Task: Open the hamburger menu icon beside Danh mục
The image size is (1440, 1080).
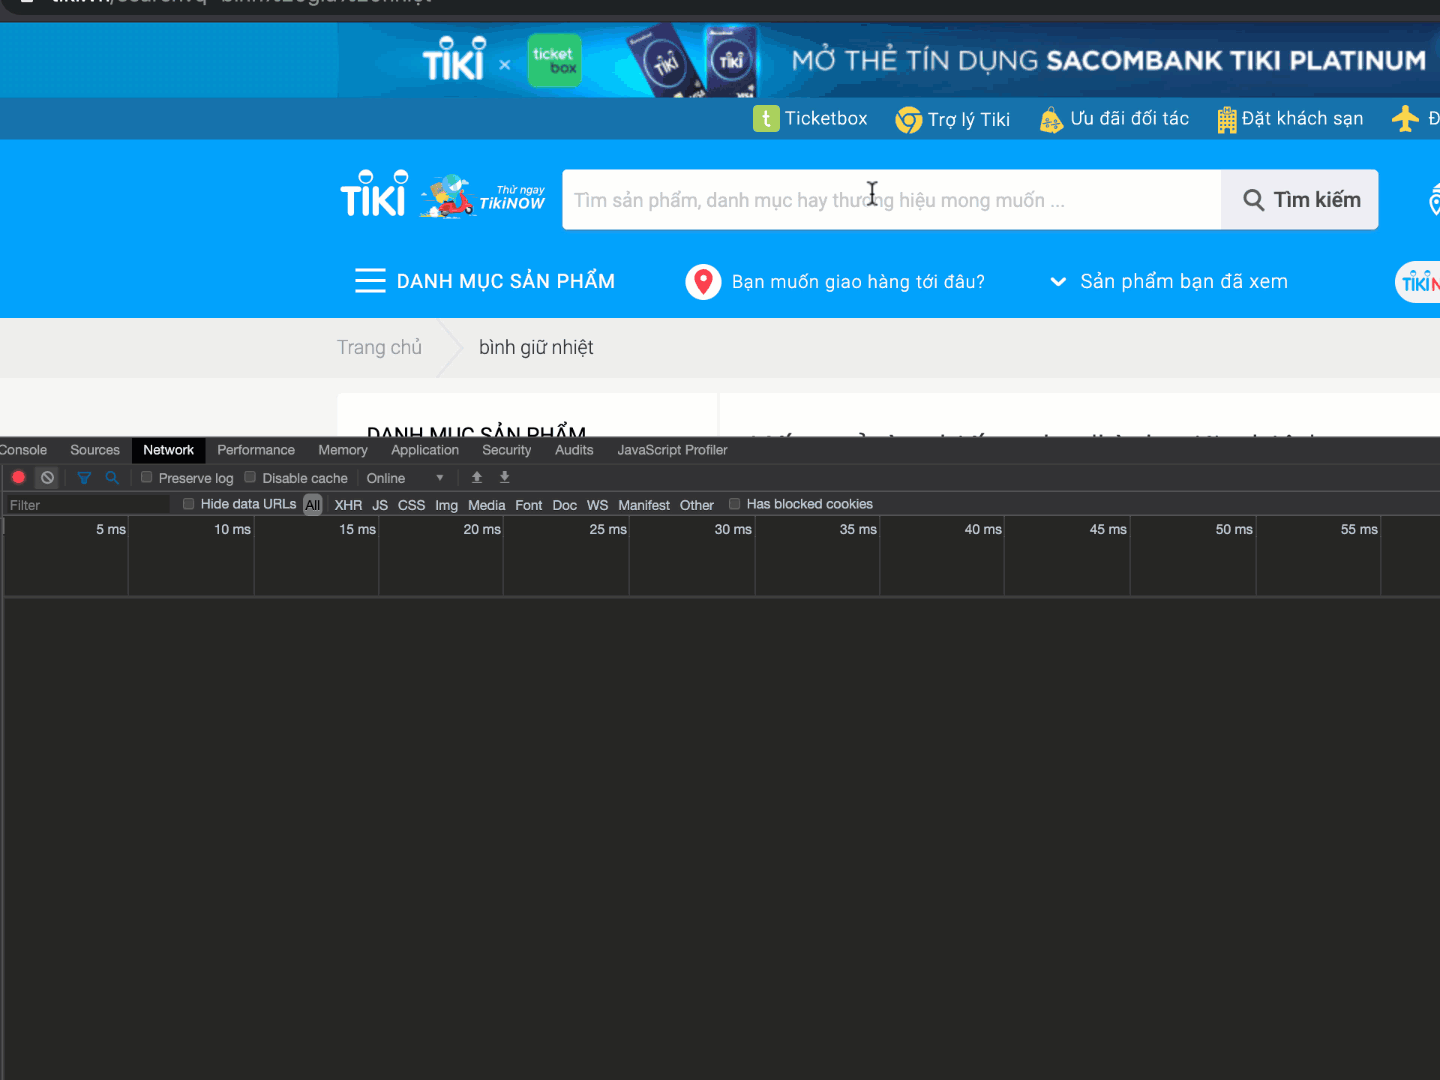Action: point(370,281)
